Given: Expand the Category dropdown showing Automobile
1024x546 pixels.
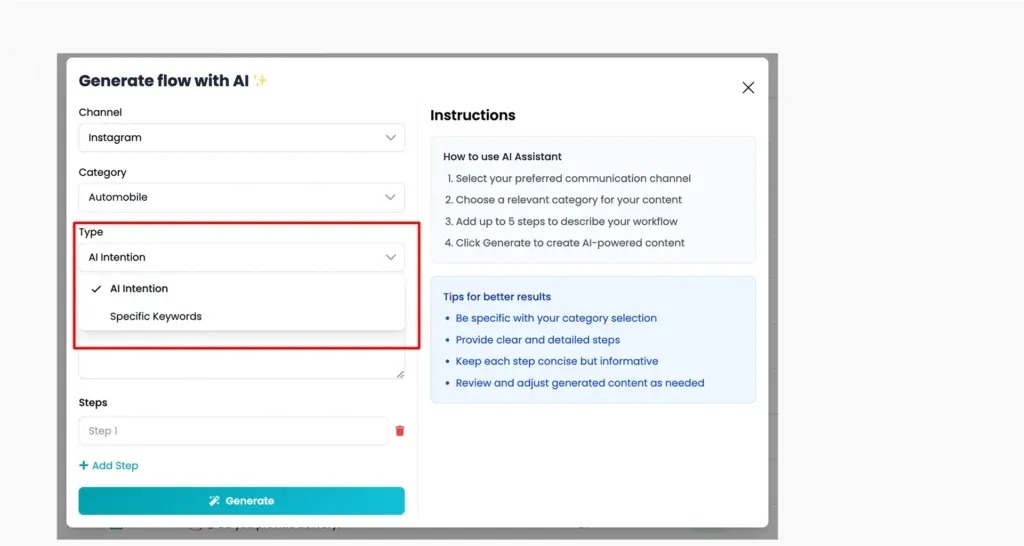Looking at the screenshot, I should (242, 197).
